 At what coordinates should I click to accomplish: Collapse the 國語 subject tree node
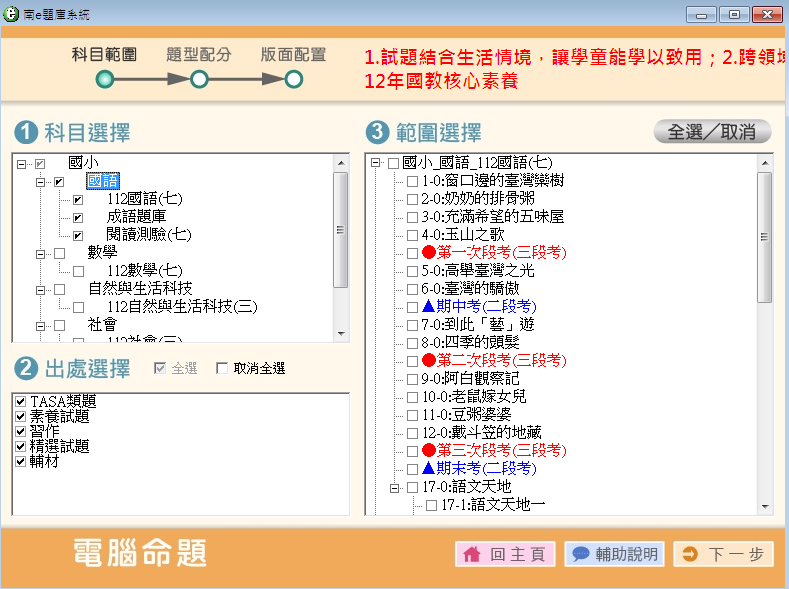[x=41, y=182]
